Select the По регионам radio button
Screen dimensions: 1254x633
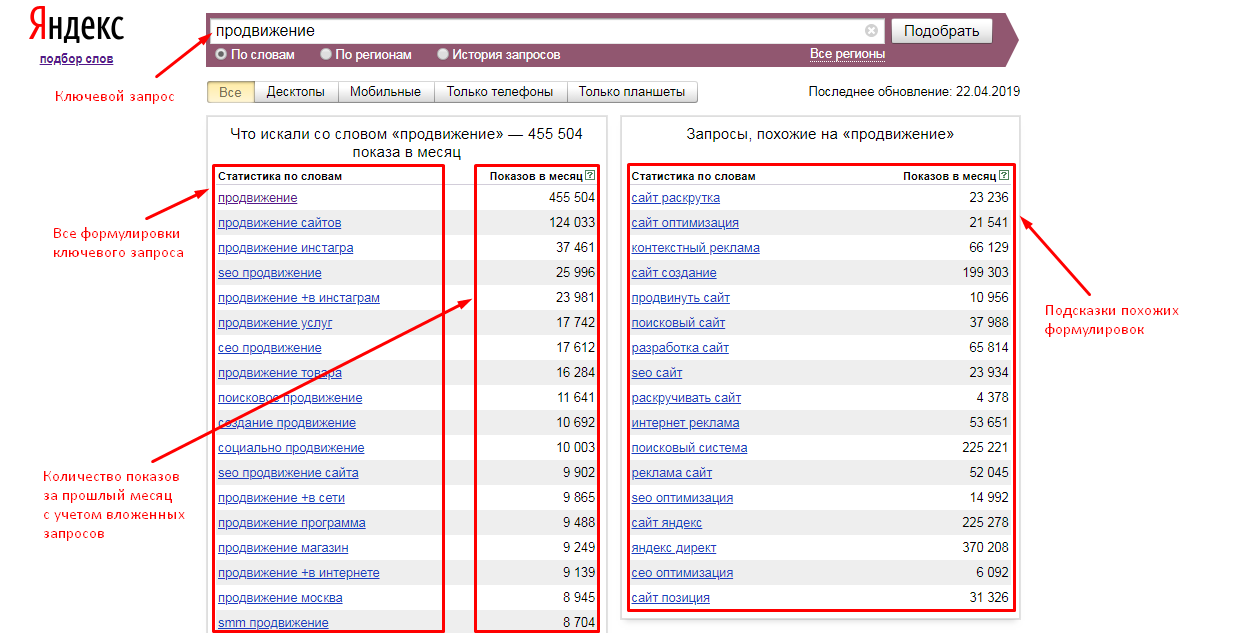[325, 54]
